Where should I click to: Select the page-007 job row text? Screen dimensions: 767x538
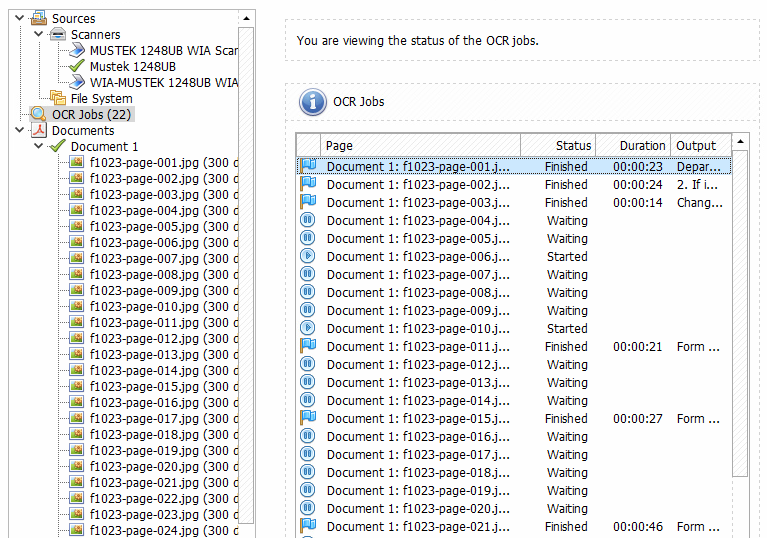tap(418, 274)
